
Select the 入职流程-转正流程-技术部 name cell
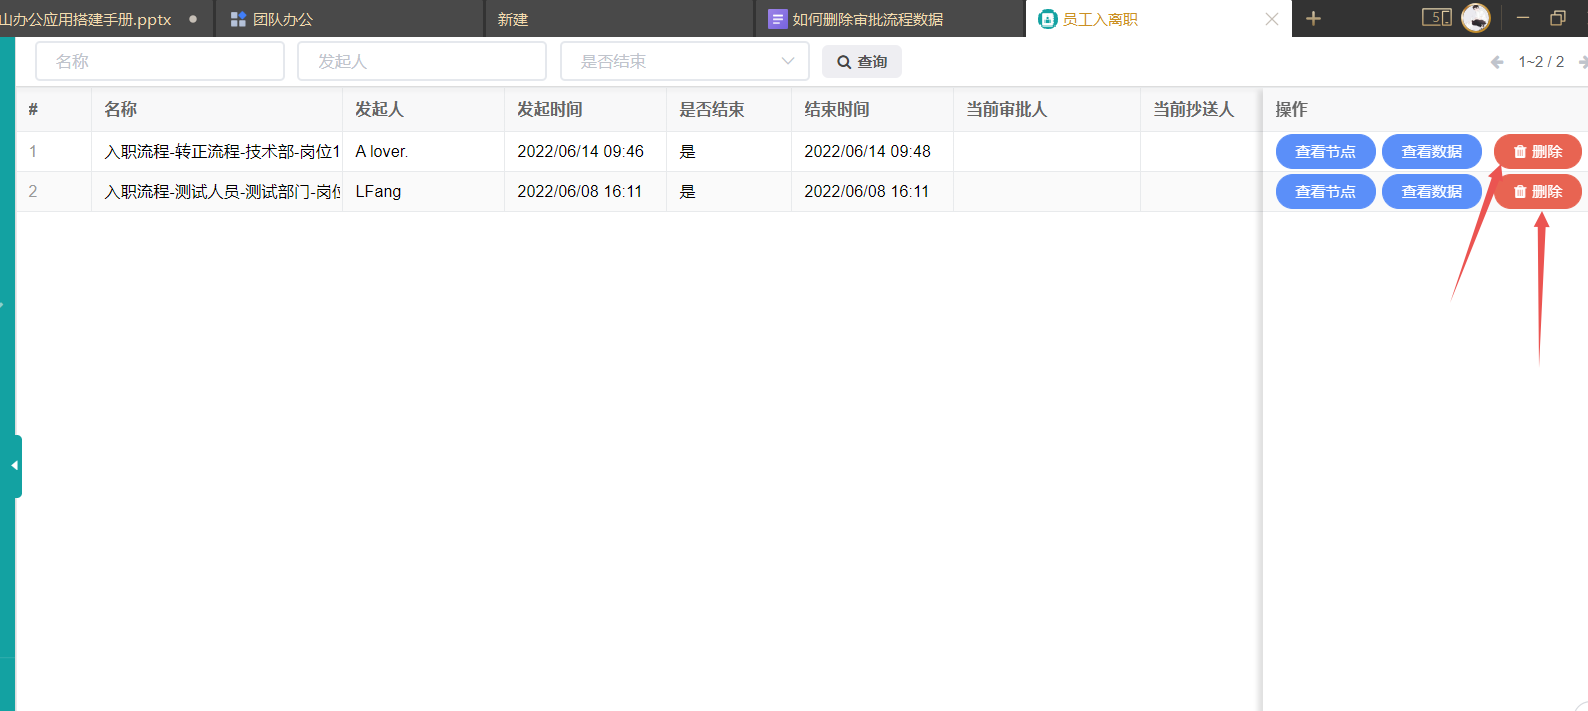pyautogui.click(x=217, y=152)
